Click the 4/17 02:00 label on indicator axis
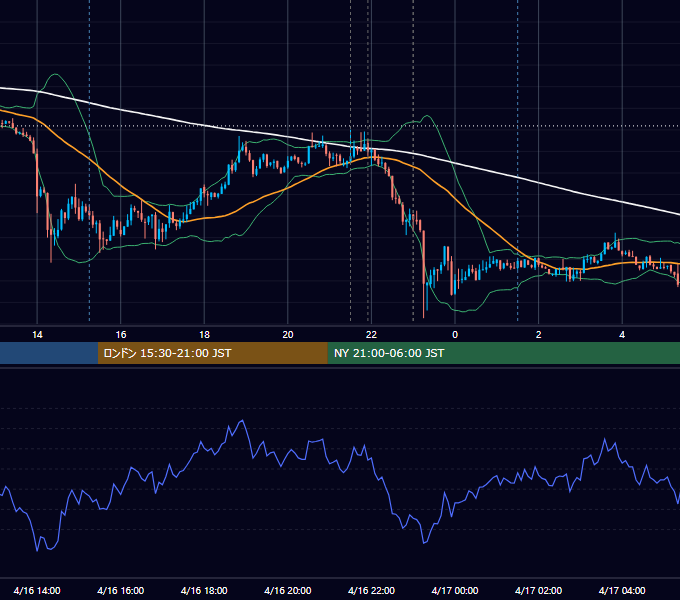680x600 pixels. tap(538, 590)
